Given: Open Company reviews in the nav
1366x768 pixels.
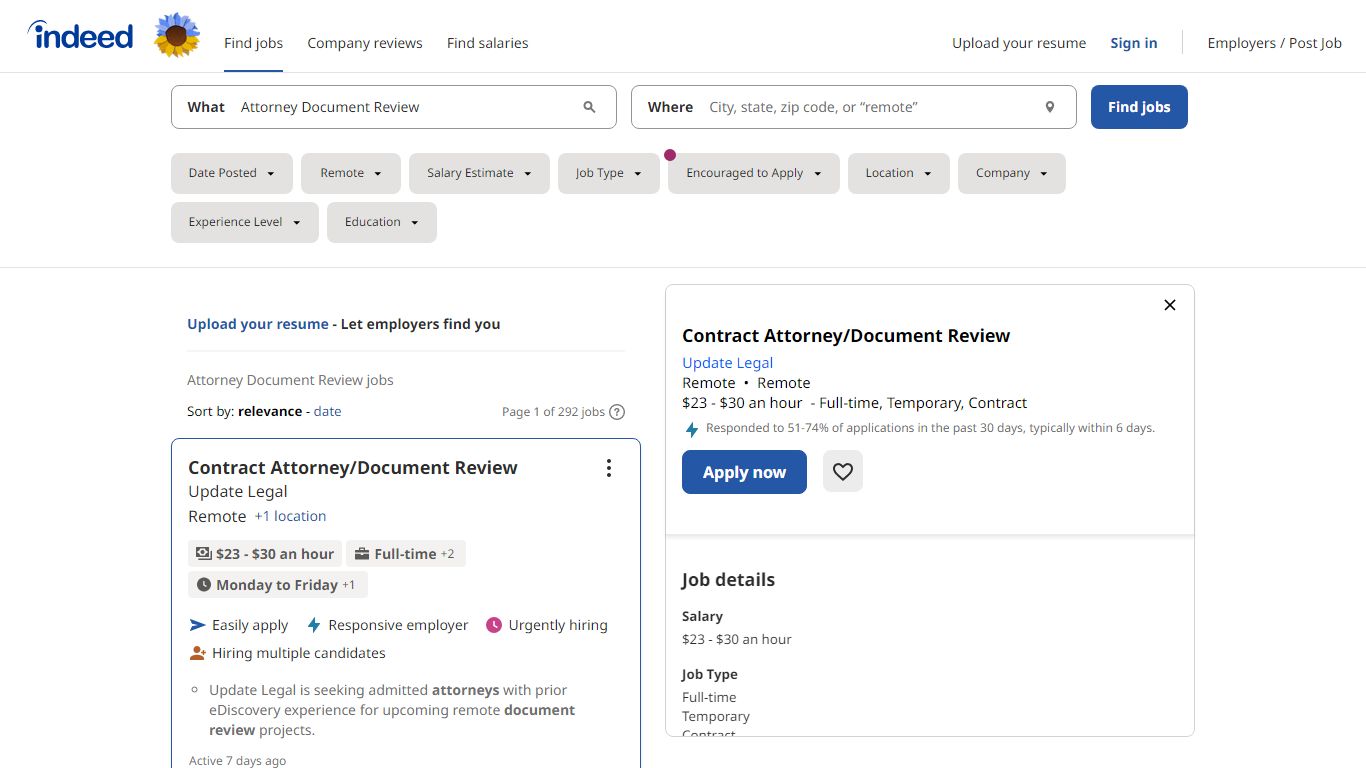Looking at the screenshot, I should [x=365, y=43].
